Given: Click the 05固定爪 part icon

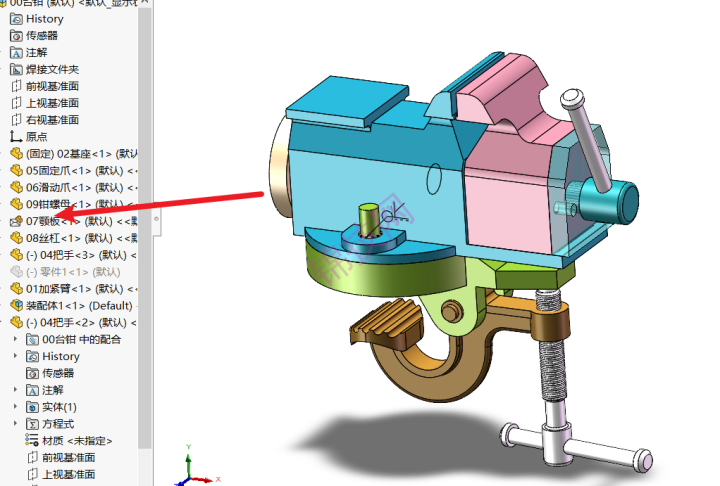Looking at the screenshot, I should tap(16, 171).
